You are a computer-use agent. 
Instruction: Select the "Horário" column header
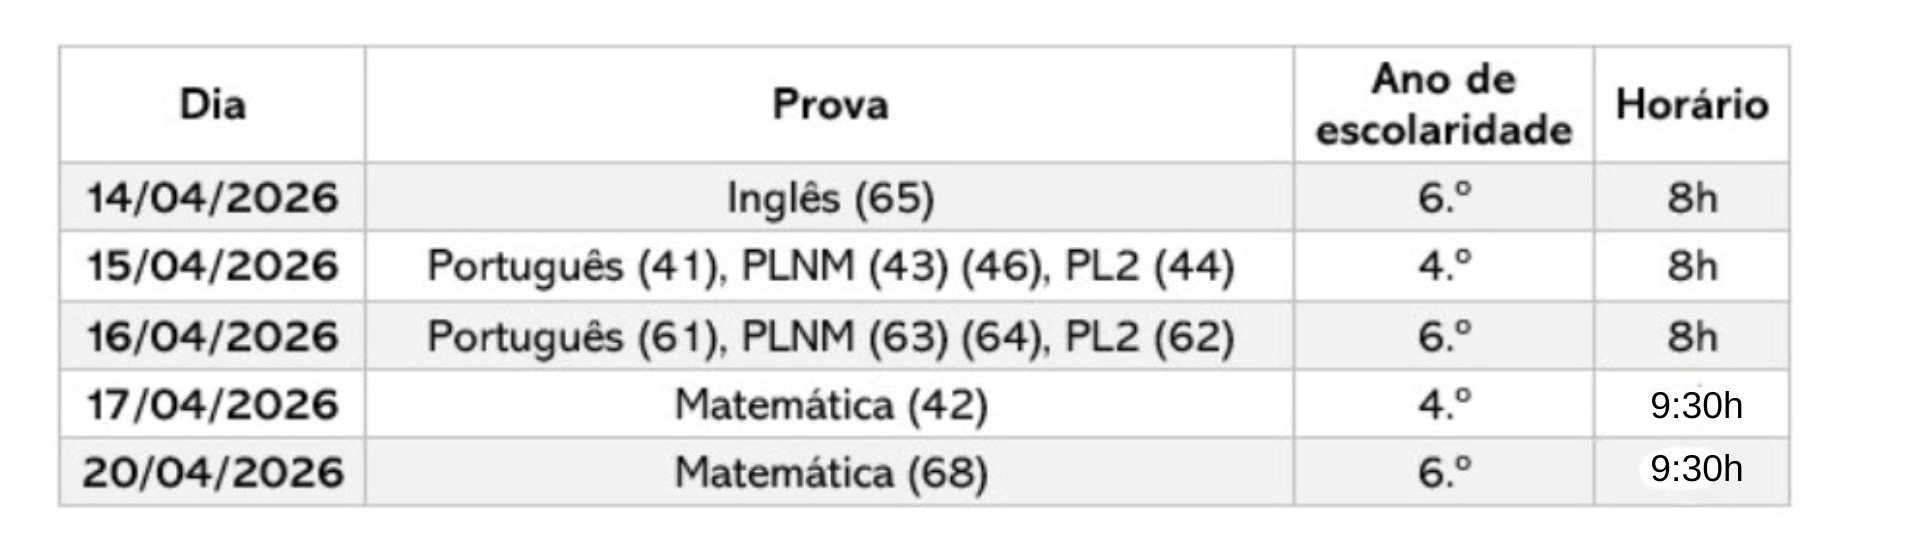(1691, 105)
